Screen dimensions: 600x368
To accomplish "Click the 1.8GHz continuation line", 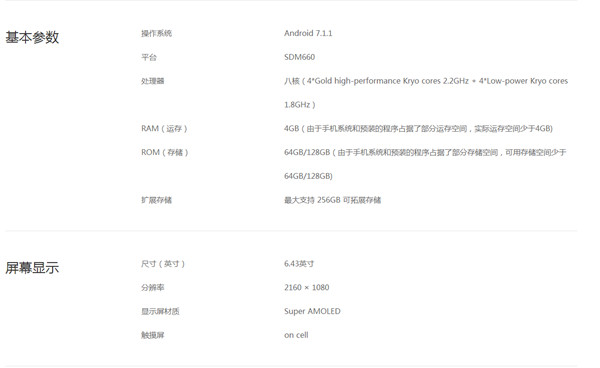I will coord(300,105).
